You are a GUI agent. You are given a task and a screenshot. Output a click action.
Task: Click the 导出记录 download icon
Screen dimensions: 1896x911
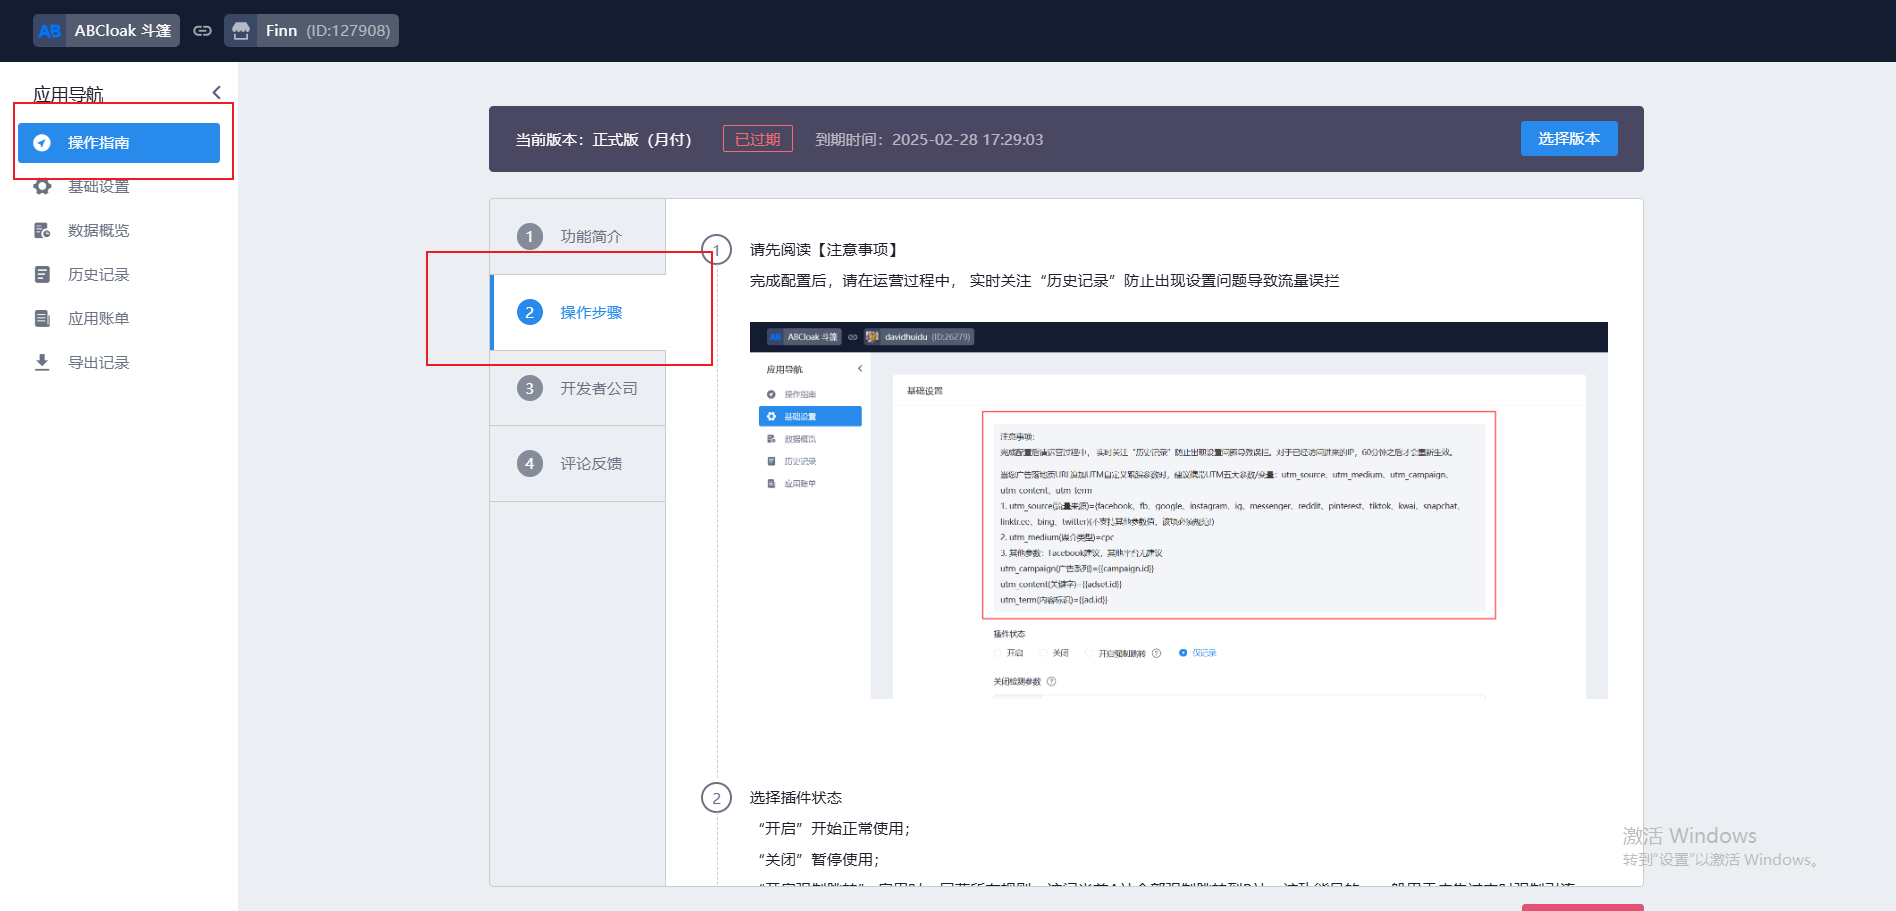point(42,363)
